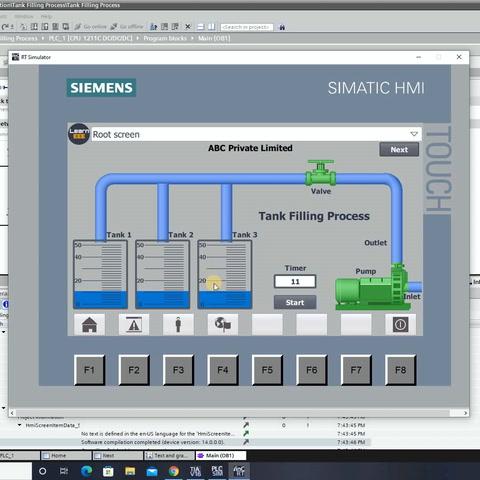
Task: Switch to the Home screen editor tab
Action: pos(66,455)
